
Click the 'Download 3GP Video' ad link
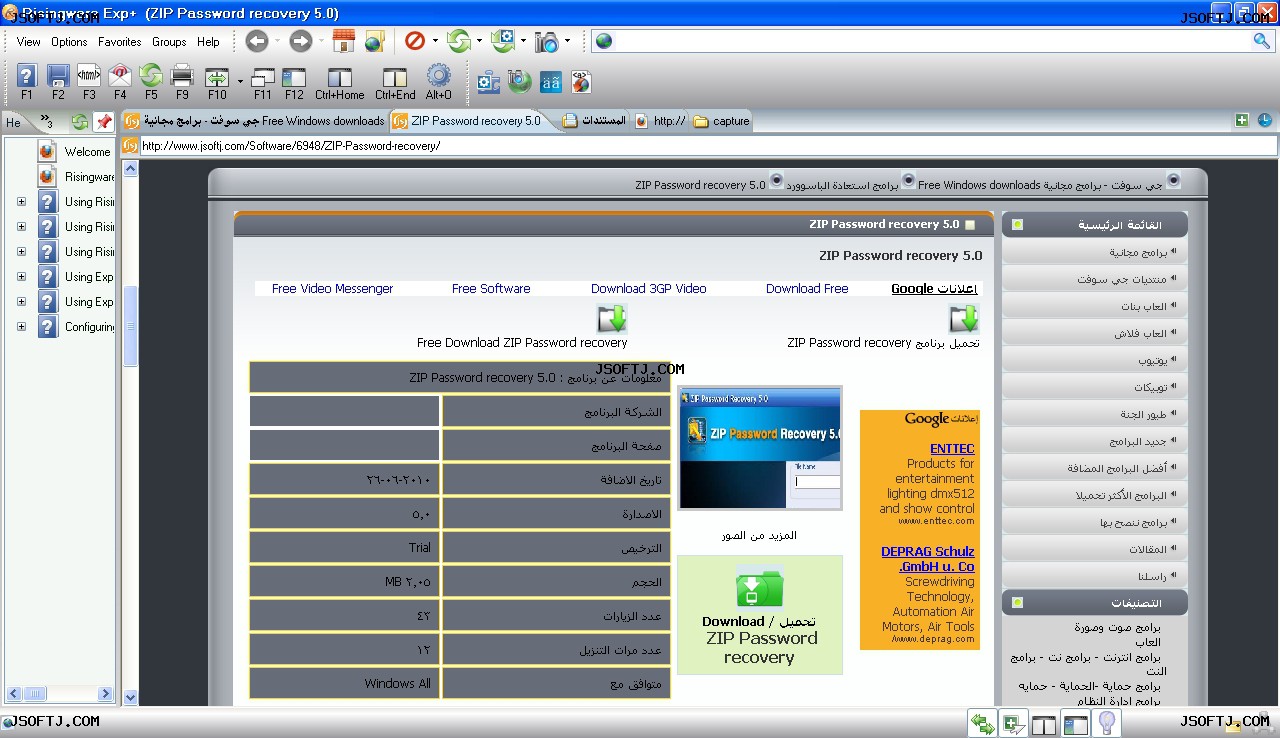click(x=648, y=289)
